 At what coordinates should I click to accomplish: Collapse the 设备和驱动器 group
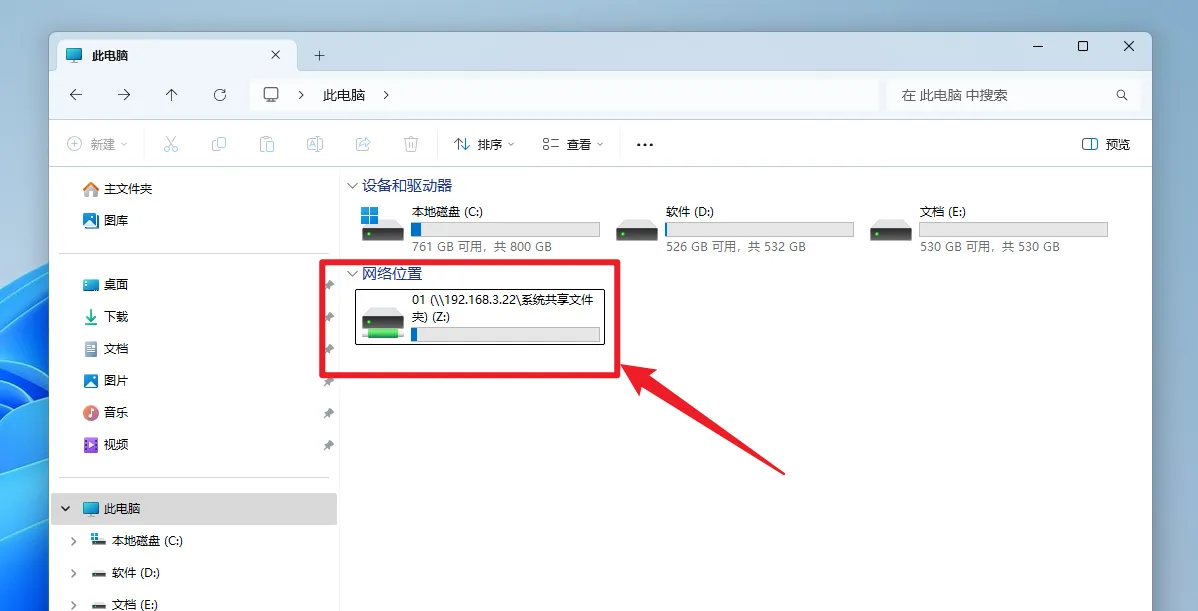(x=352, y=186)
